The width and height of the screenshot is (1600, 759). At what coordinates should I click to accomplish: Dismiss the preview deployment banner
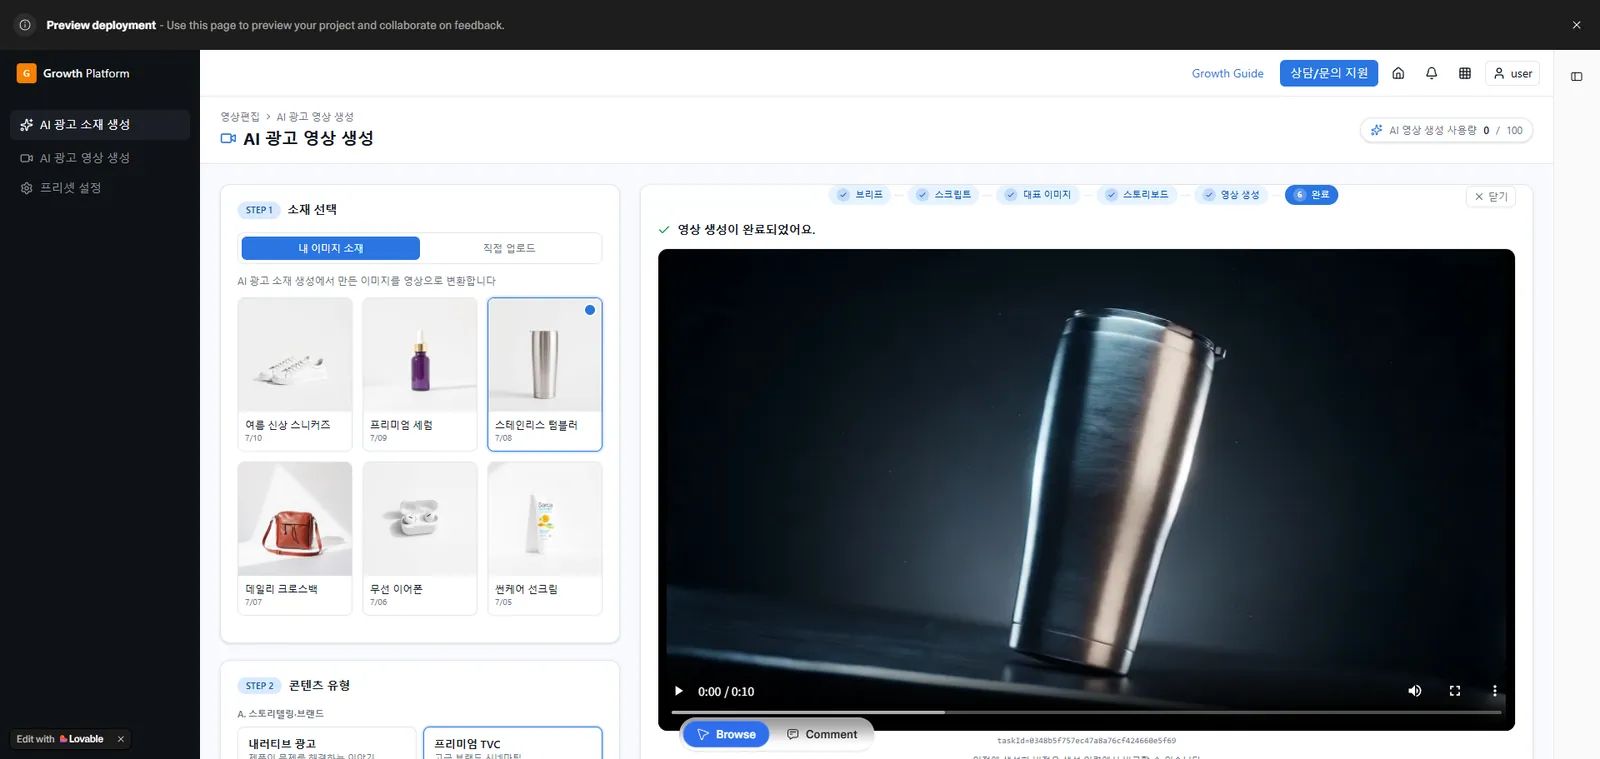point(1576,25)
